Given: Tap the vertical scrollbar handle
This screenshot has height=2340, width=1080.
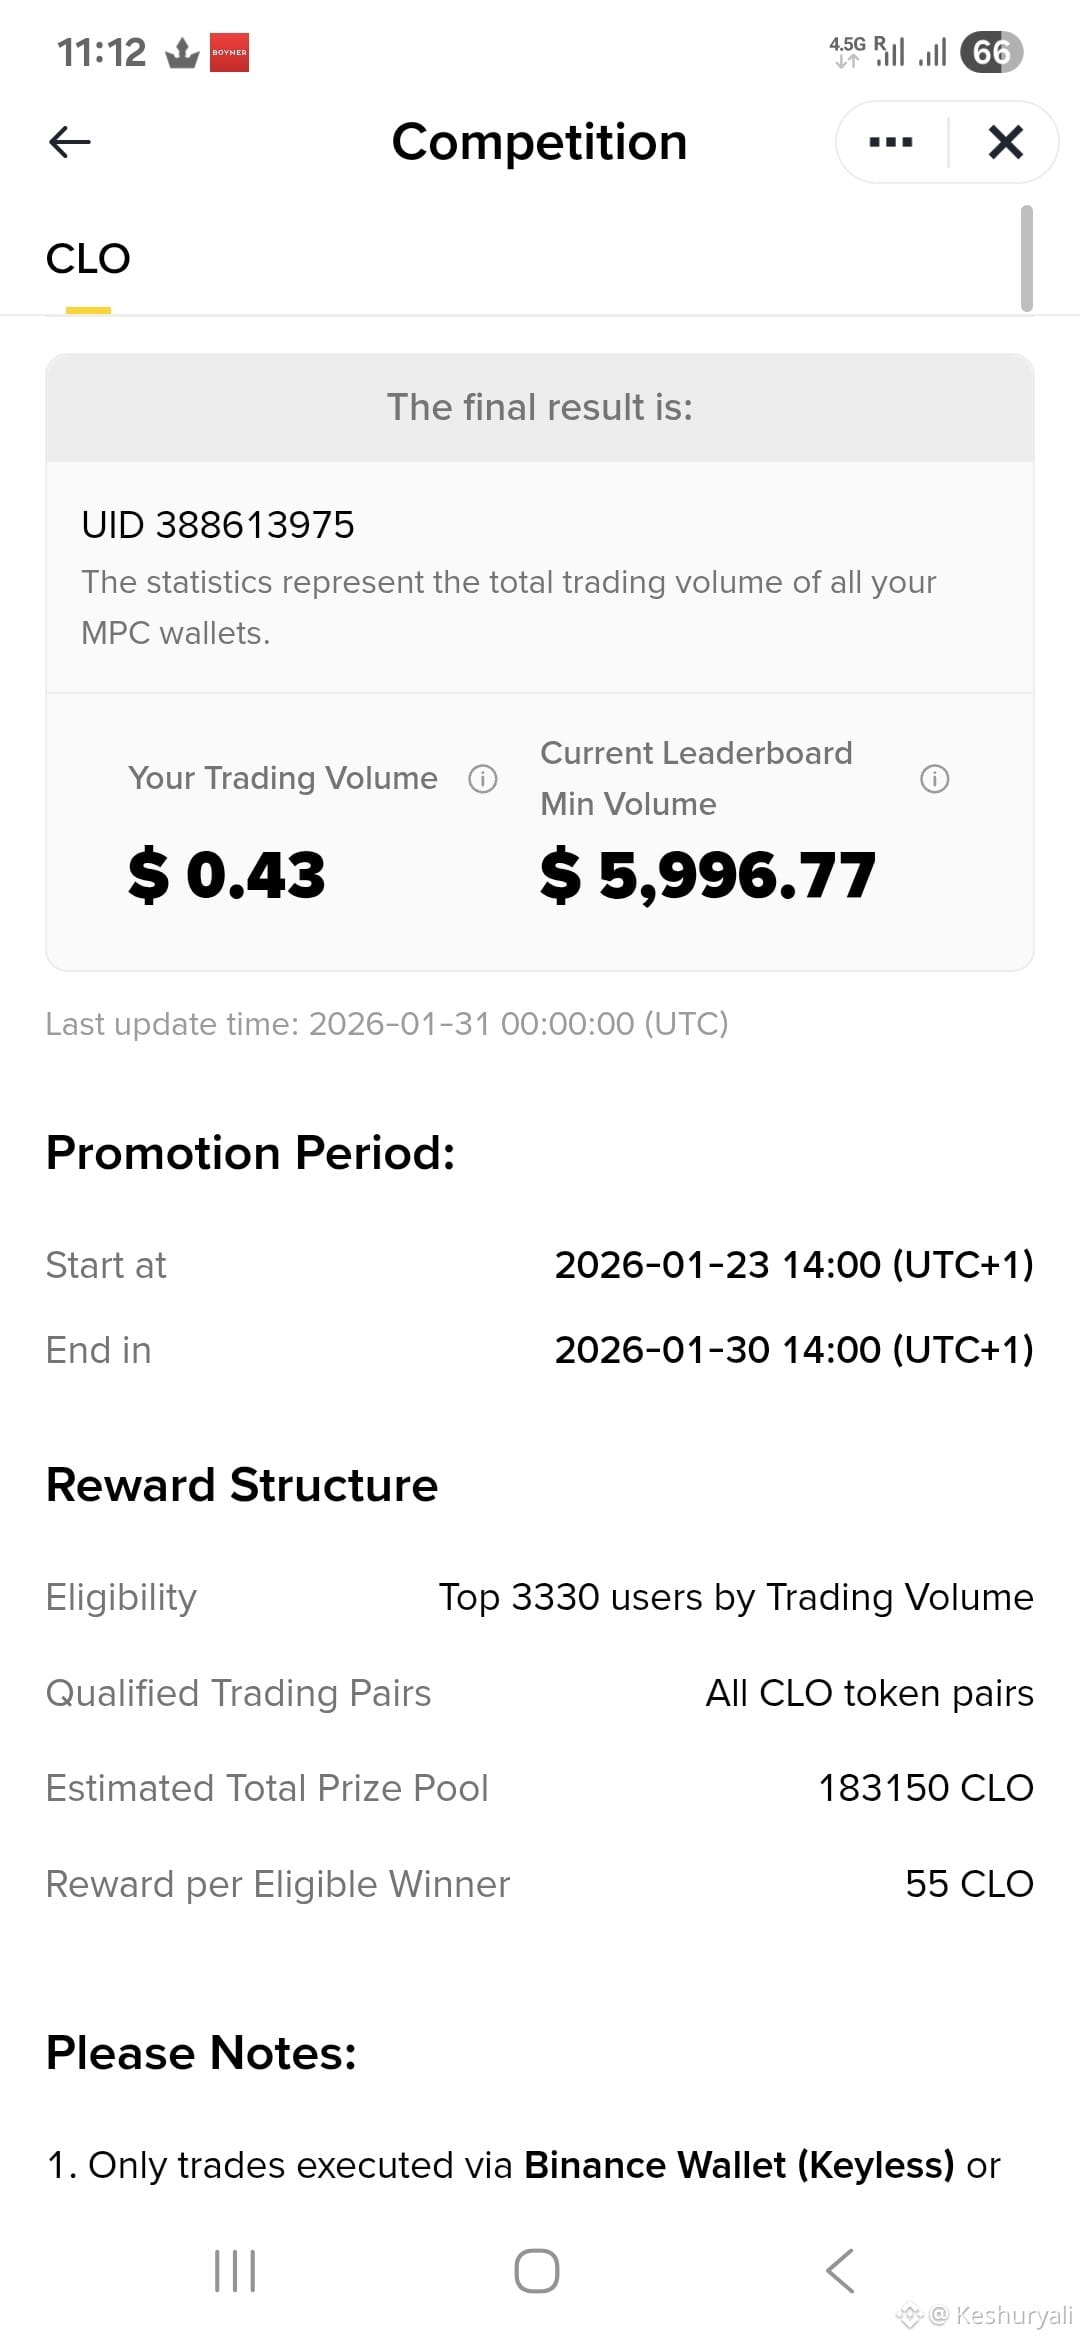Looking at the screenshot, I should click(1026, 258).
